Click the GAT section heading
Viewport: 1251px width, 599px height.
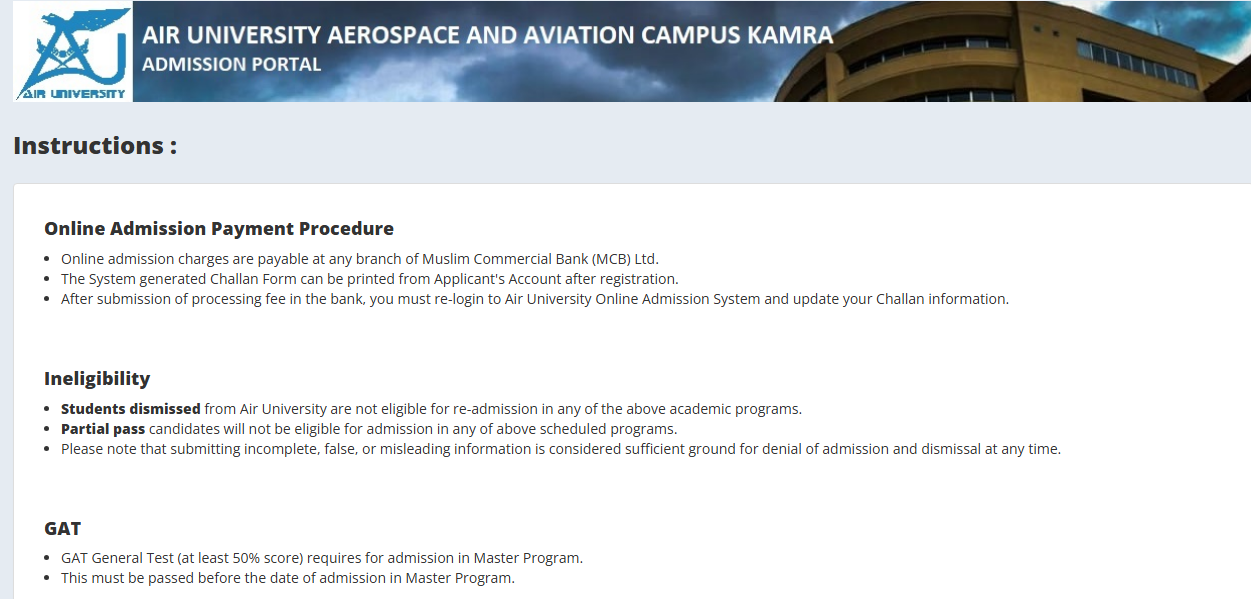(x=62, y=528)
